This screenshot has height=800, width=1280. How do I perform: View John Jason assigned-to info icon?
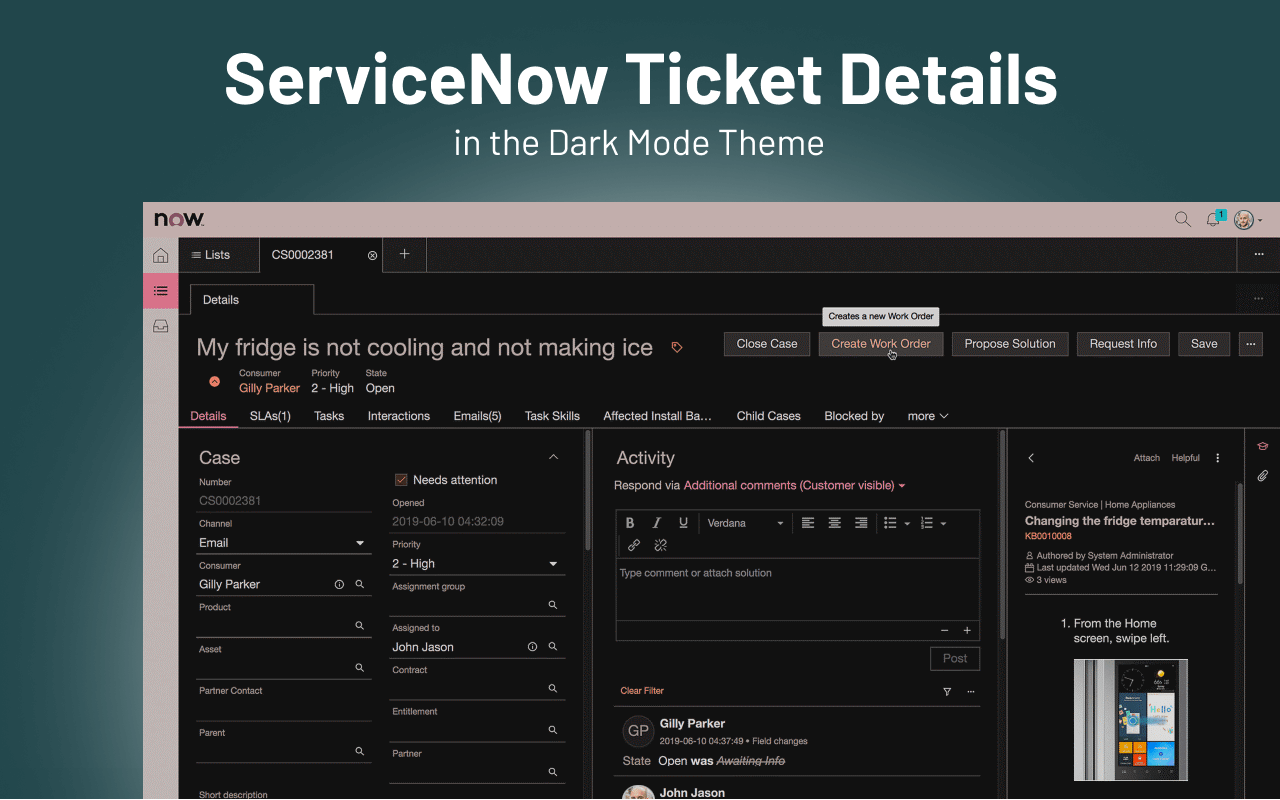(x=532, y=647)
